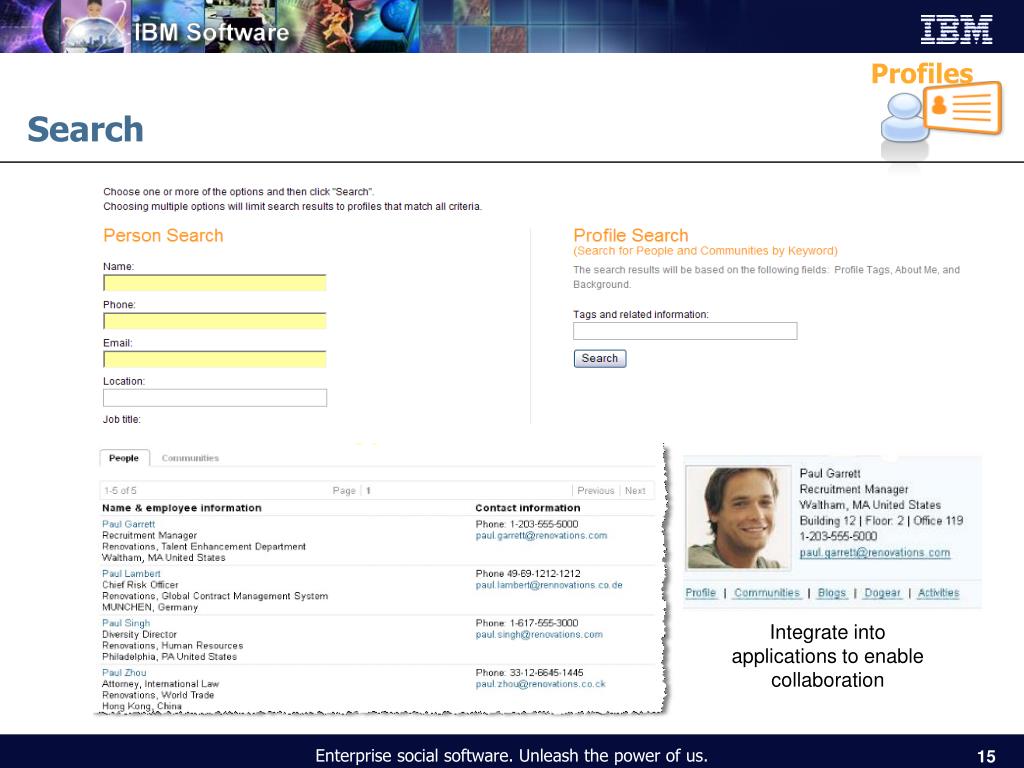The image size is (1024, 768).
Task: Click the 'Profile Search' heading
Action: pyautogui.click(x=631, y=235)
